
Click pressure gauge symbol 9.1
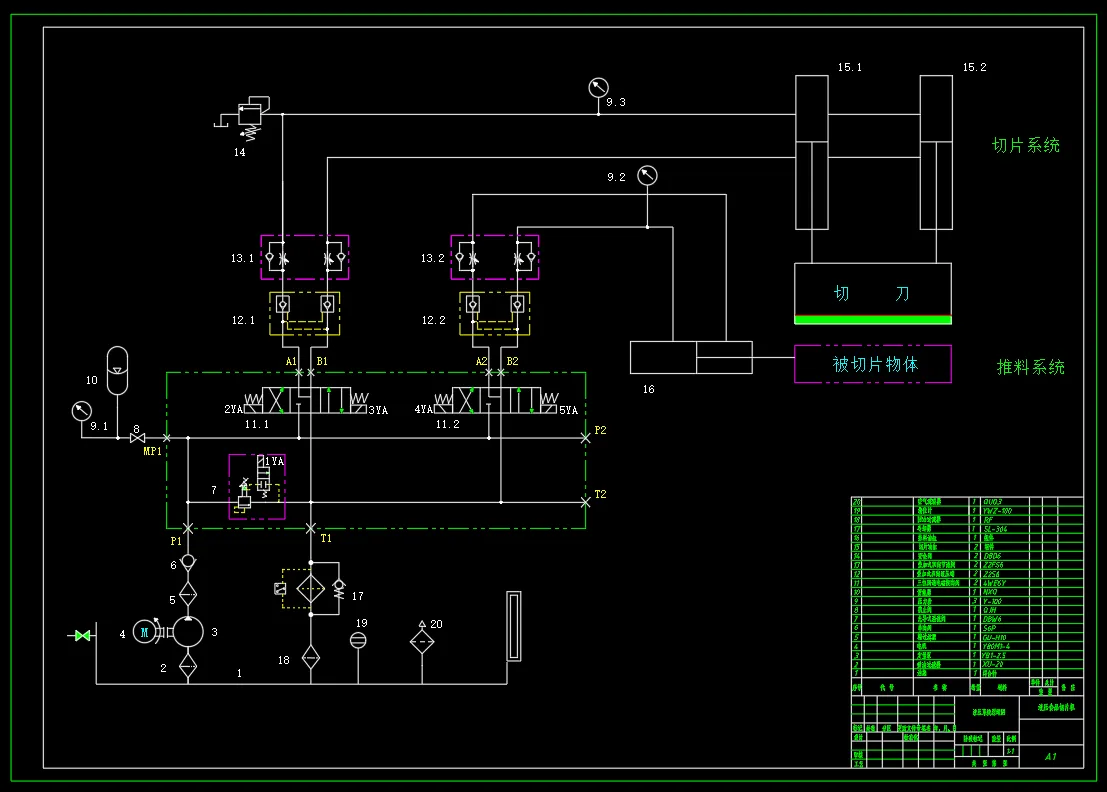pos(82,411)
